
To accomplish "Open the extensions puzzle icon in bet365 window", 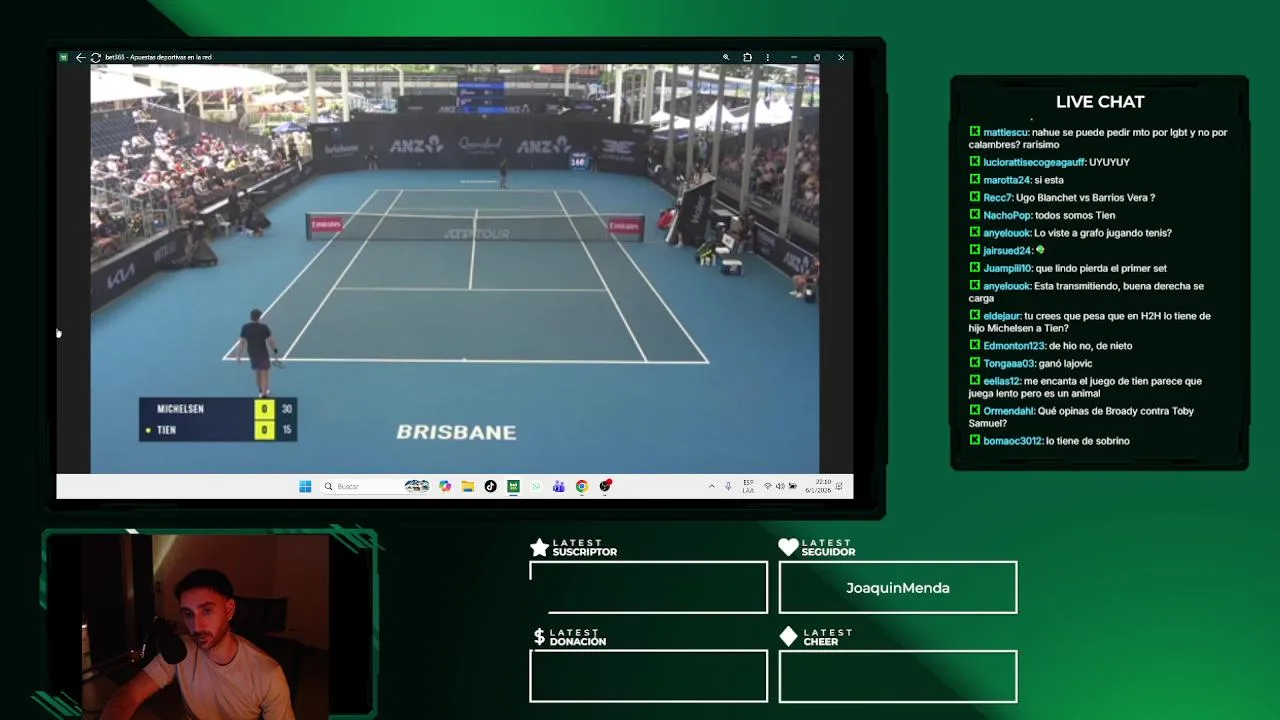I will [x=747, y=57].
